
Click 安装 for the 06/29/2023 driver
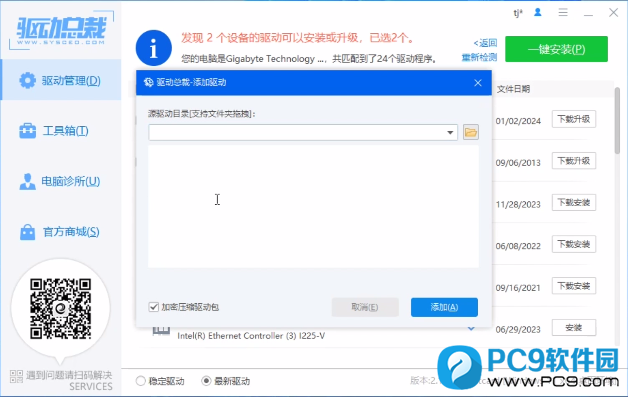click(574, 328)
